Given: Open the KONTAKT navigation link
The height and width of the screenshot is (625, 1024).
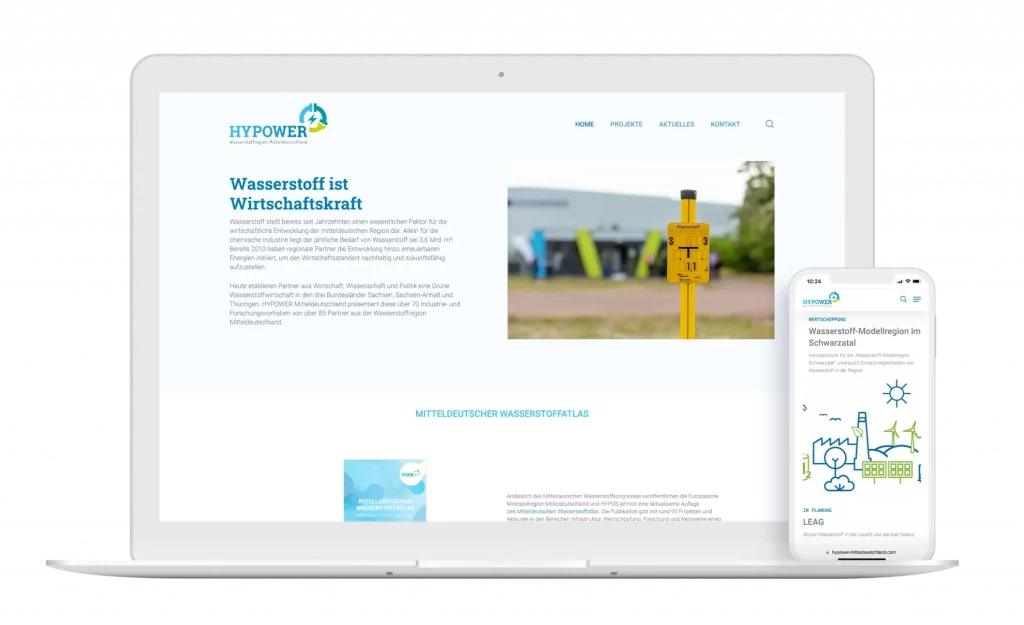Looking at the screenshot, I should (x=725, y=124).
